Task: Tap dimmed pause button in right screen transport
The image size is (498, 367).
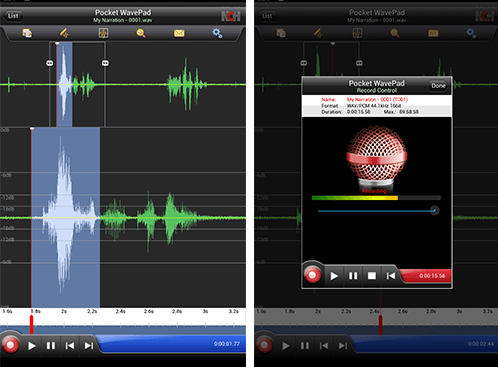Action: 305,346
